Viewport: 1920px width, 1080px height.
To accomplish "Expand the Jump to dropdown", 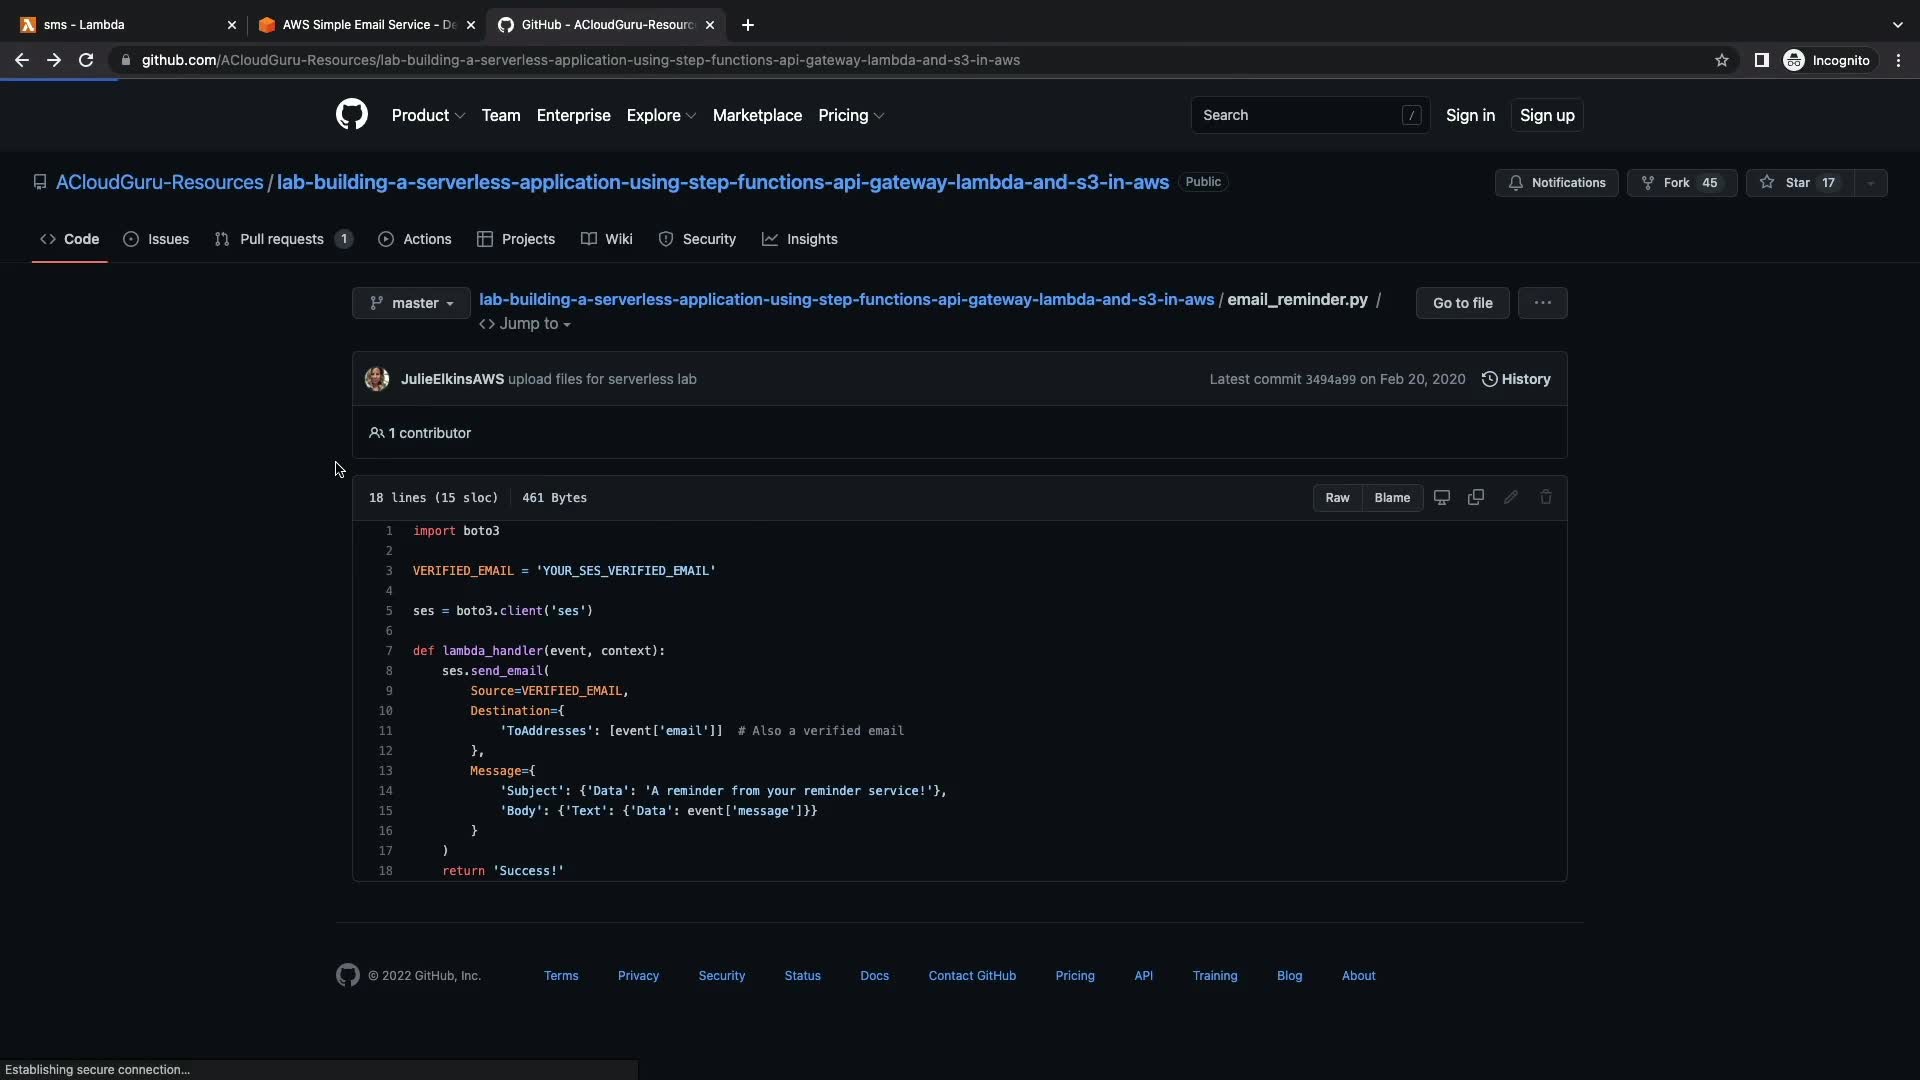I will tap(525, 324).
